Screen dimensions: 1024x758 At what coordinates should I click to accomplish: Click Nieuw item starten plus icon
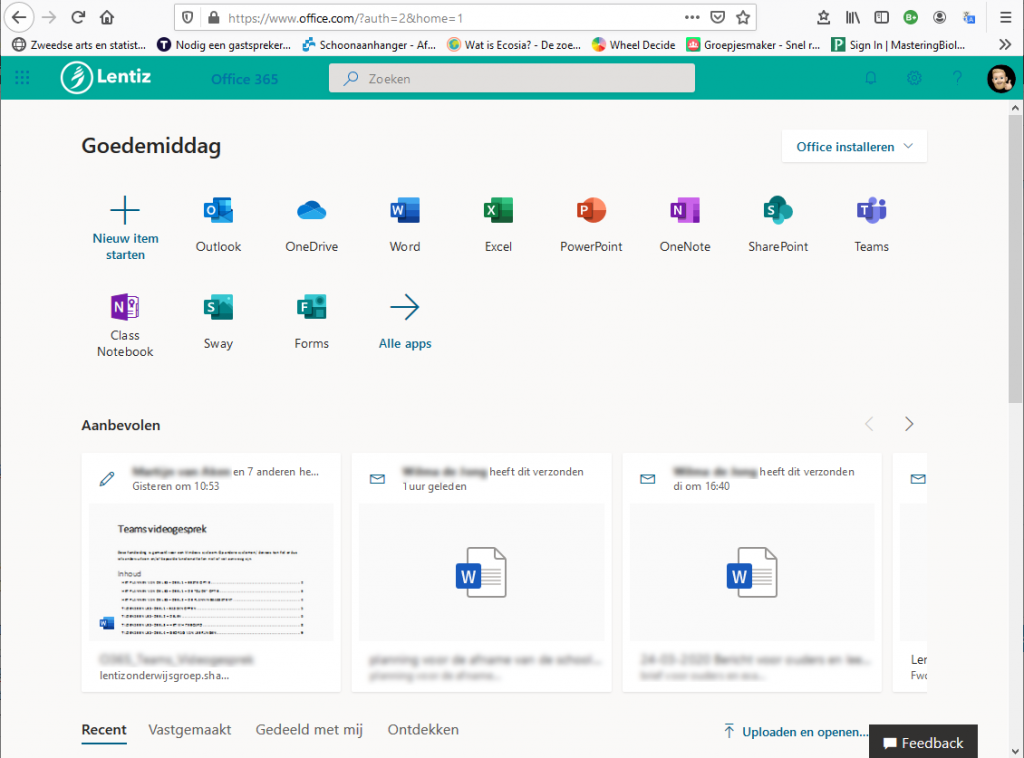click(x=125, y=210)
